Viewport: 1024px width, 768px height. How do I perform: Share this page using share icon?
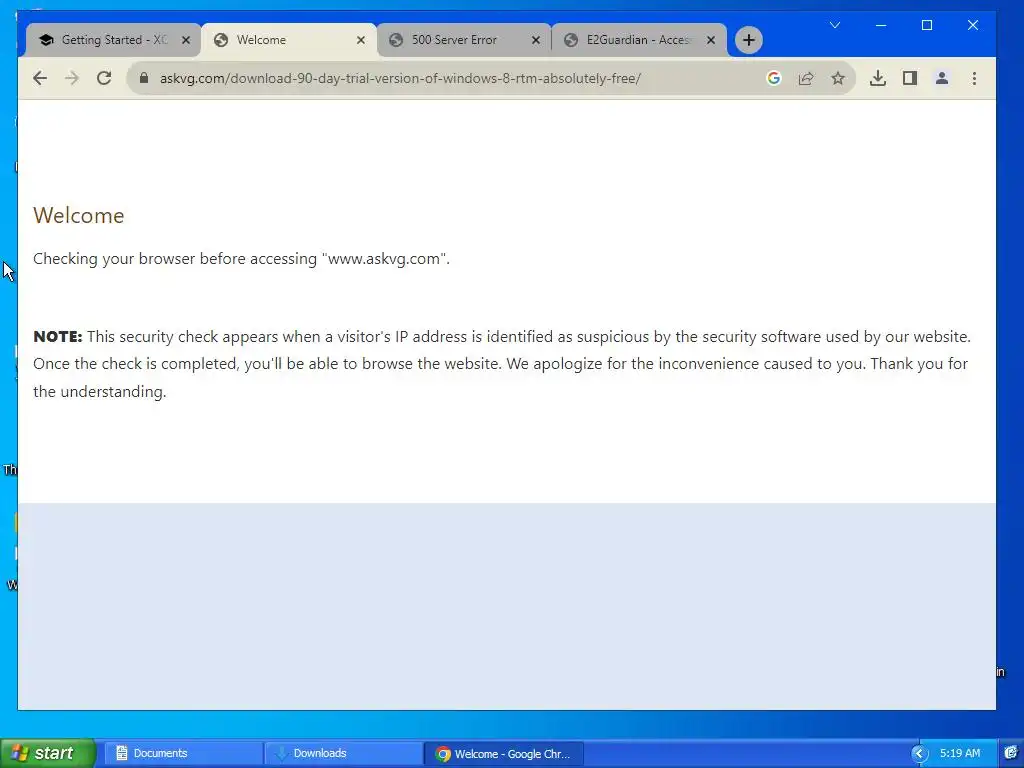pos(806,78)
